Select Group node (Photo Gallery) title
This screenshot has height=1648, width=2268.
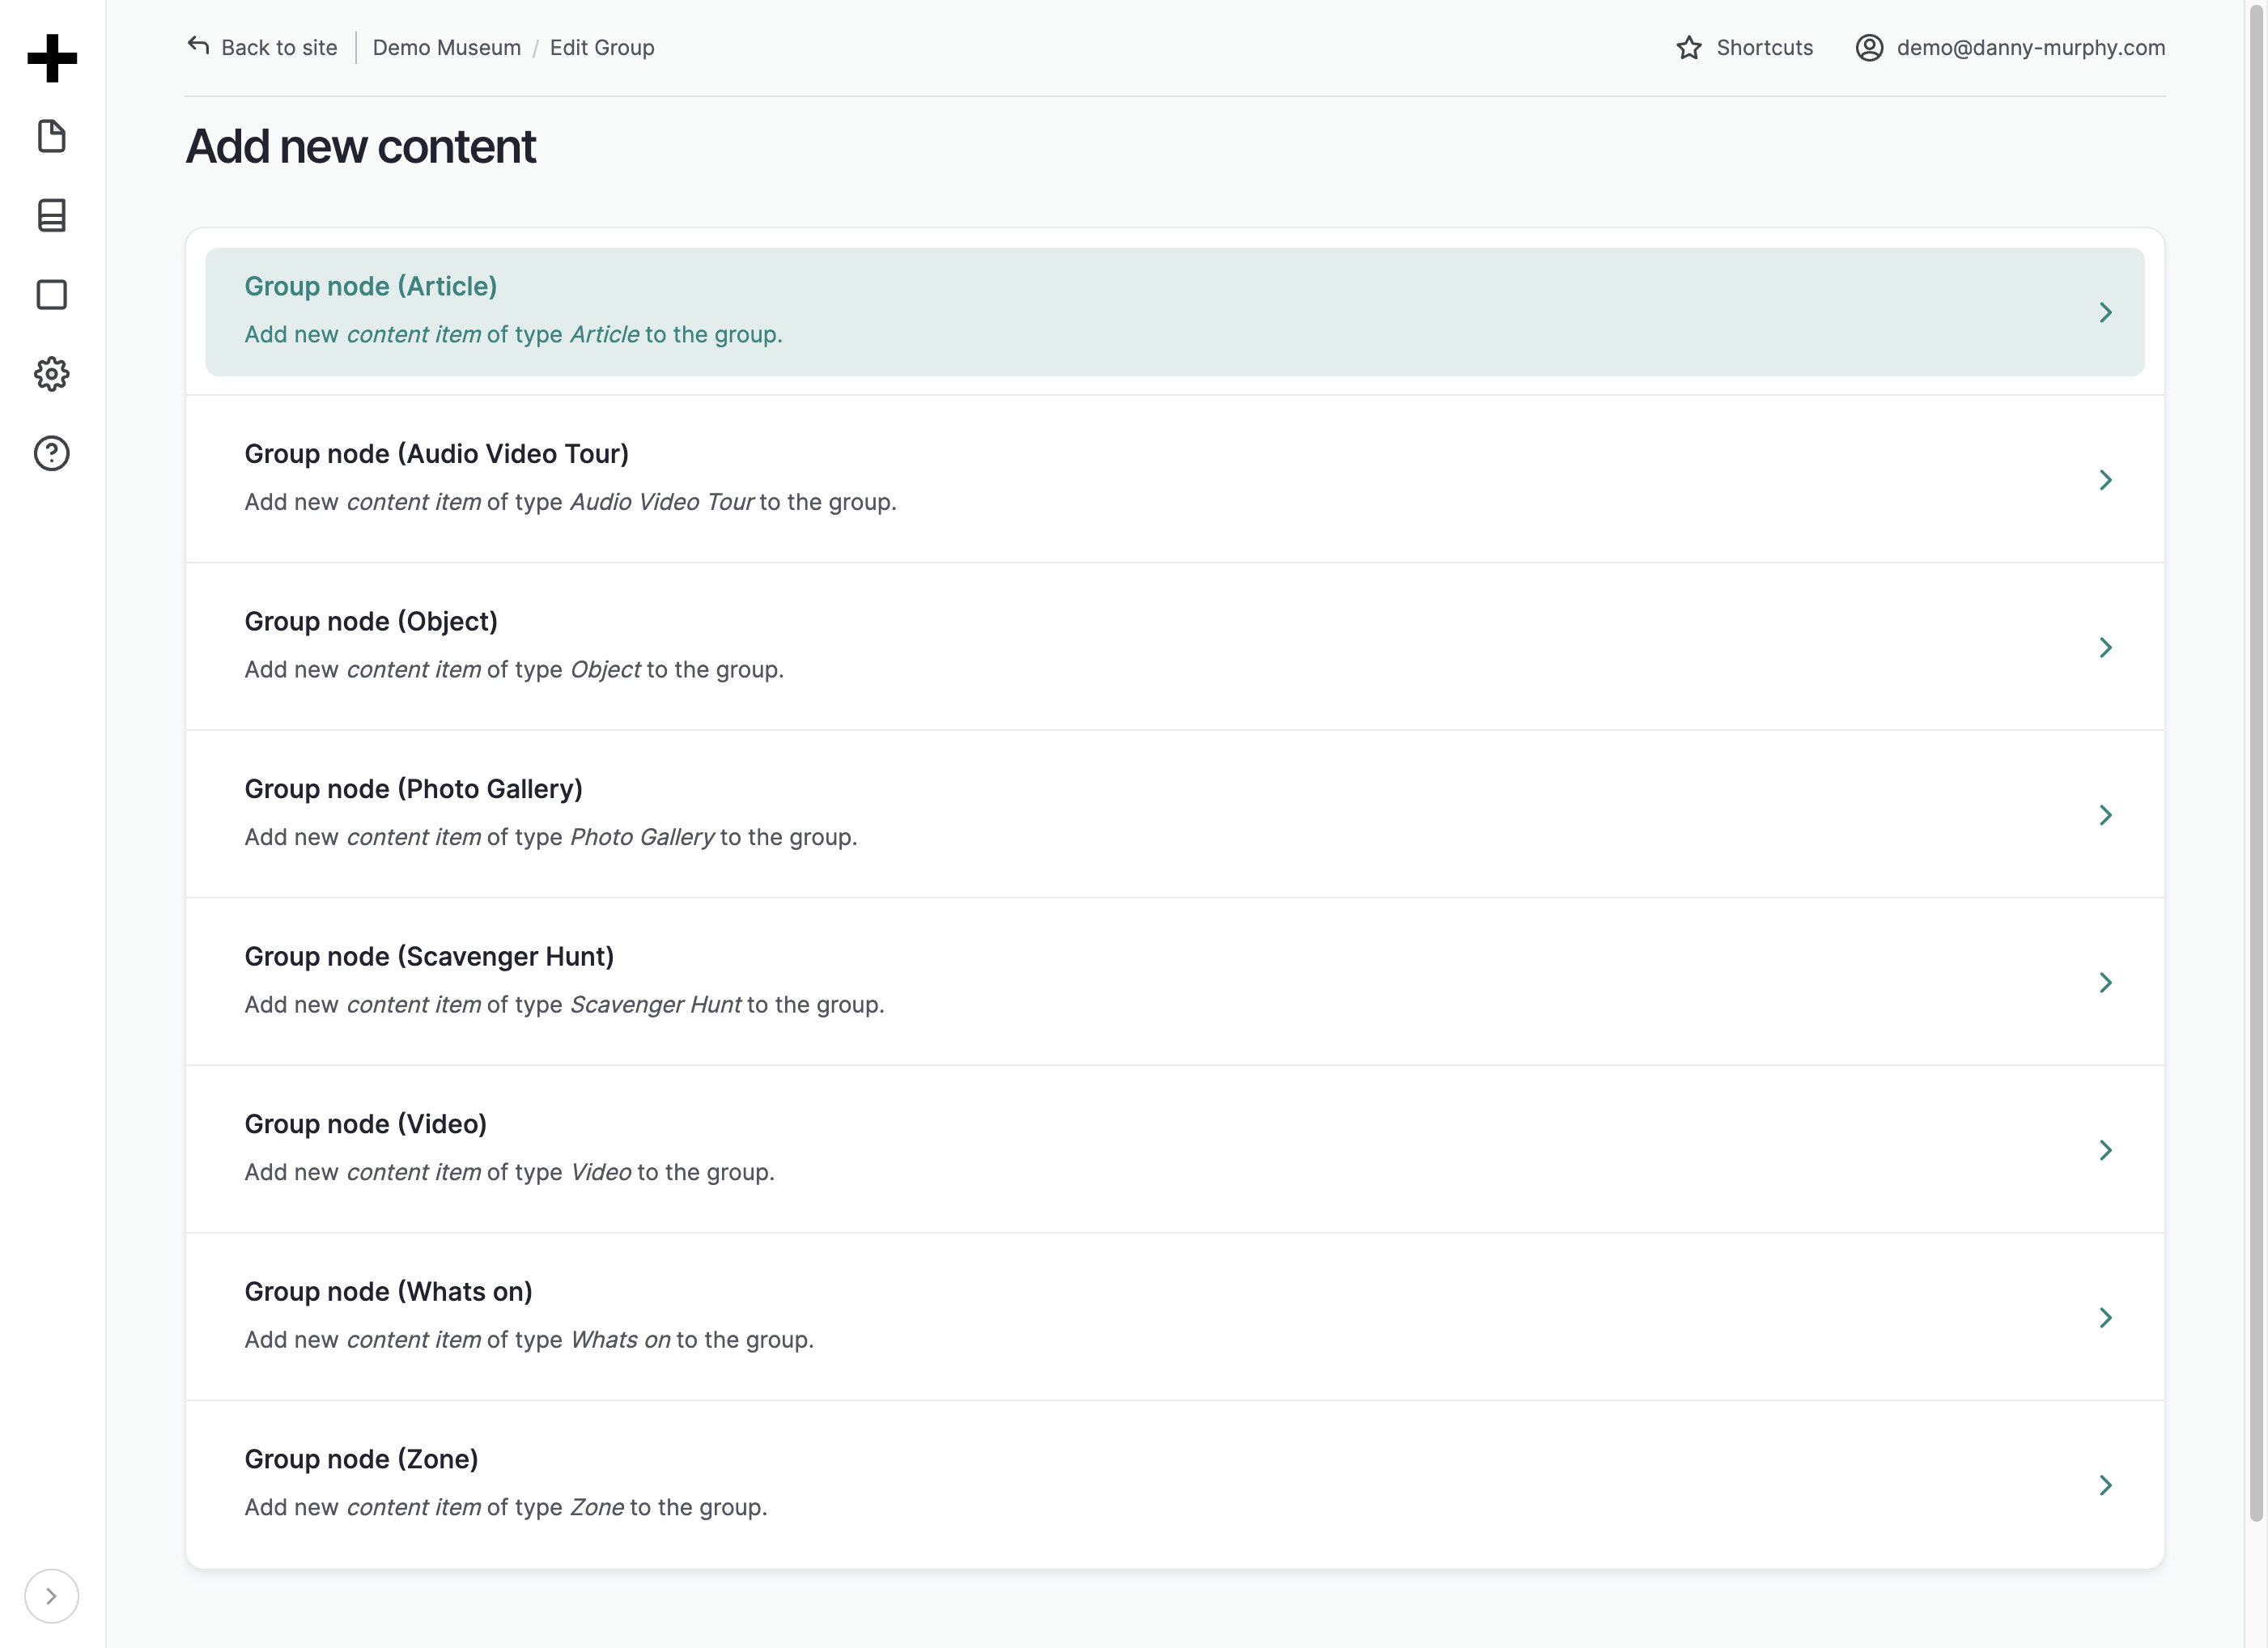414,788
